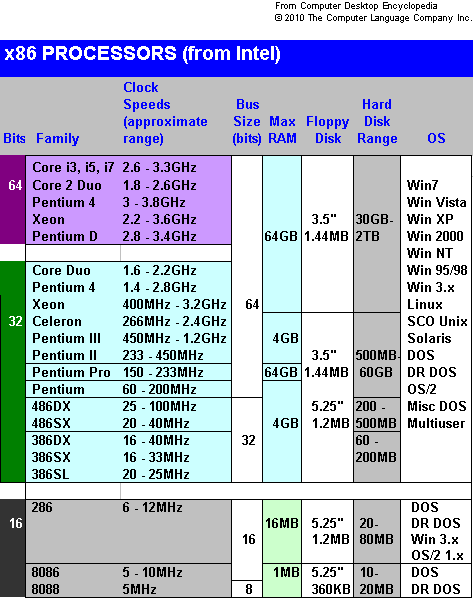Image resolution: width=473 pixels, height=602 pixels.
Task: Click Win Vista in the OS list
Action: point(437,202)
